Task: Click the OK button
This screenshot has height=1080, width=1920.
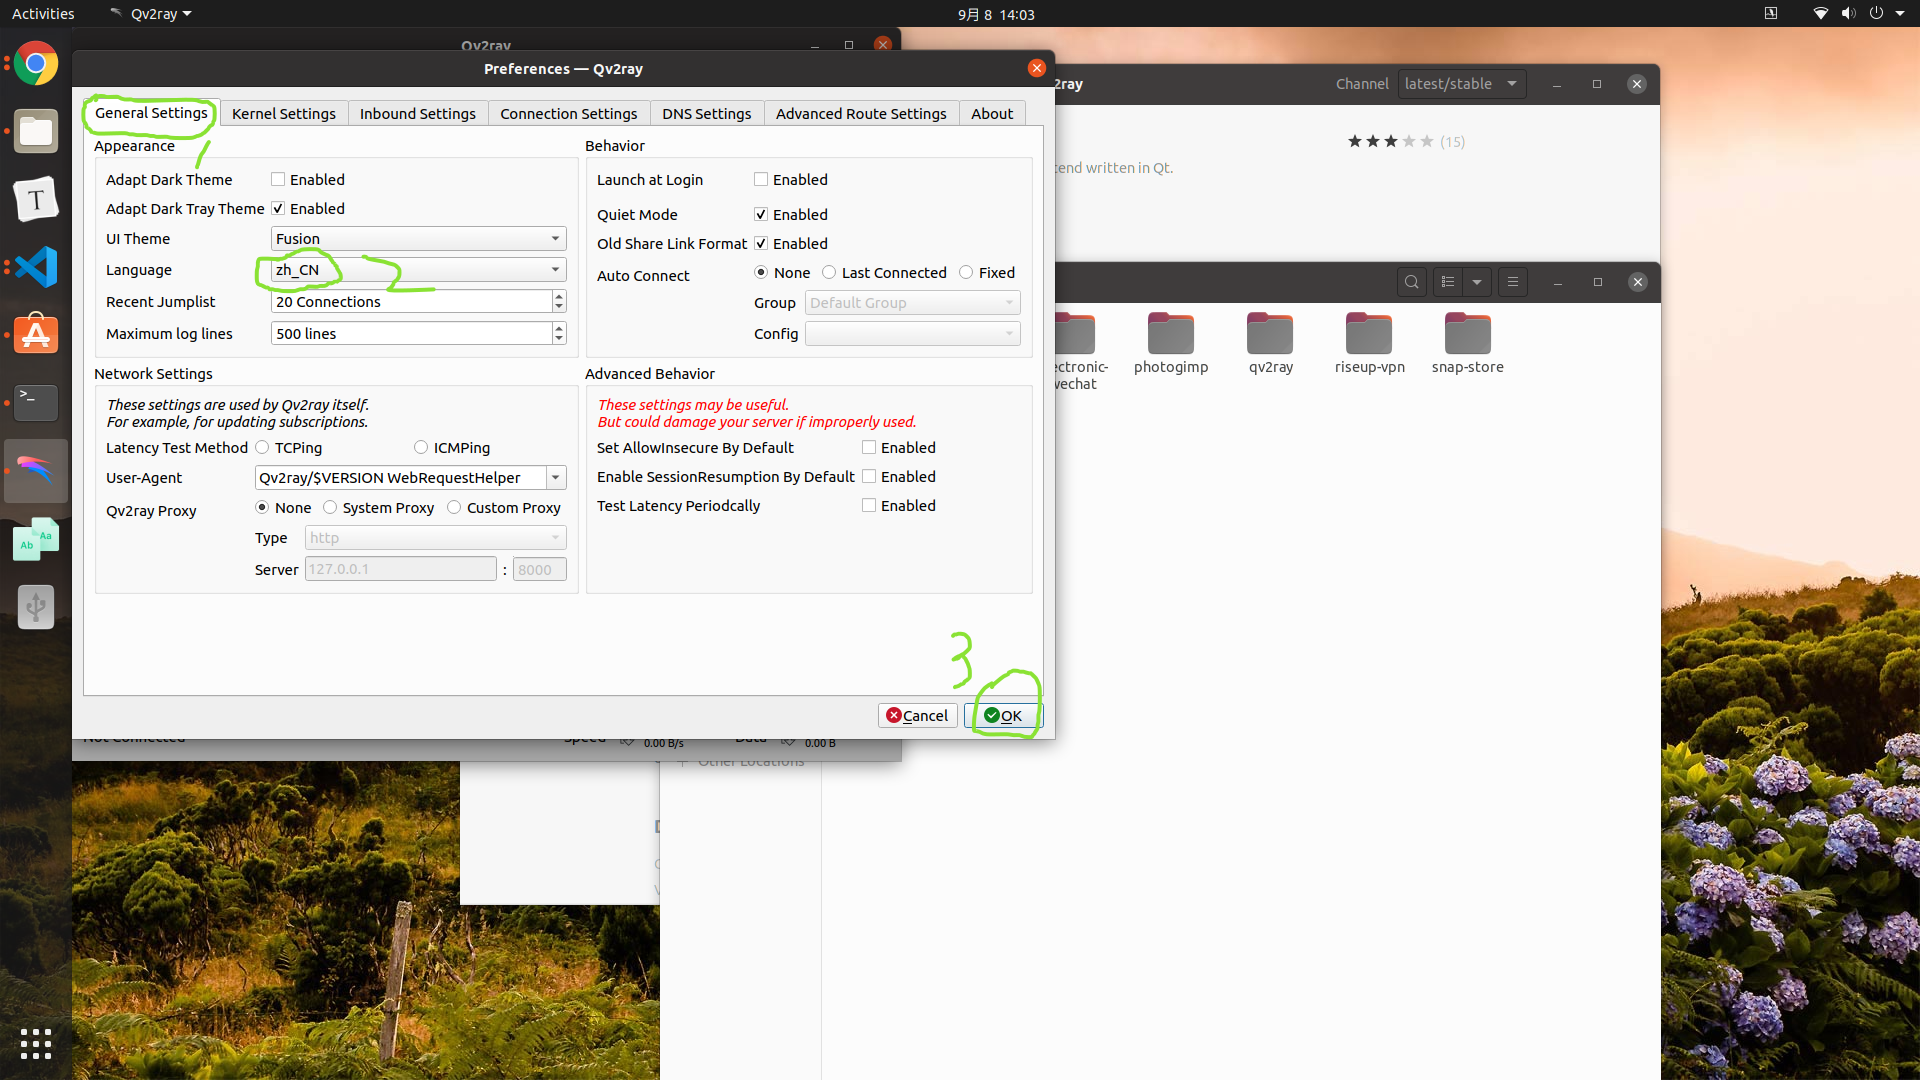Action: [1004, 715]
